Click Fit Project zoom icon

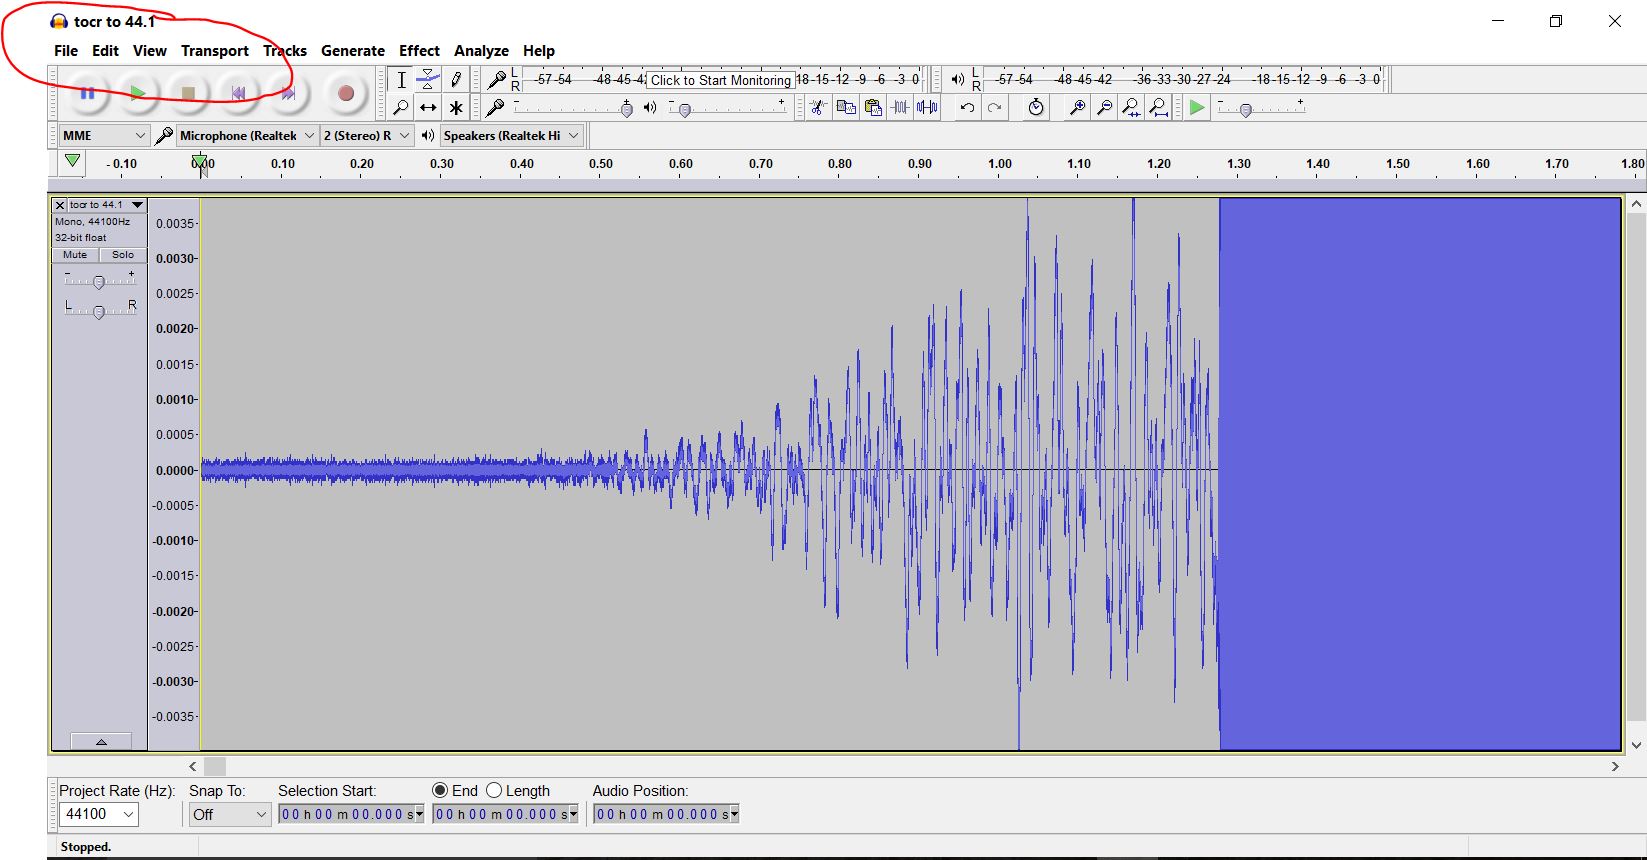(1158, 107)
